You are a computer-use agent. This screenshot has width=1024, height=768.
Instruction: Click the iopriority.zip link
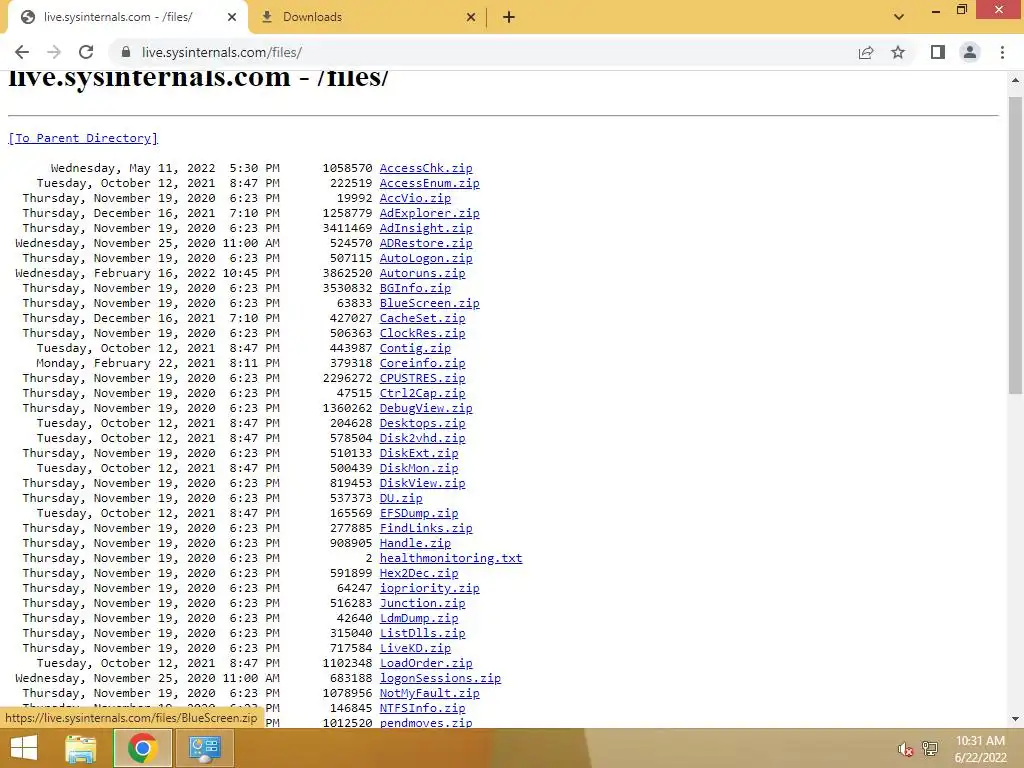(x=430, y=588)
